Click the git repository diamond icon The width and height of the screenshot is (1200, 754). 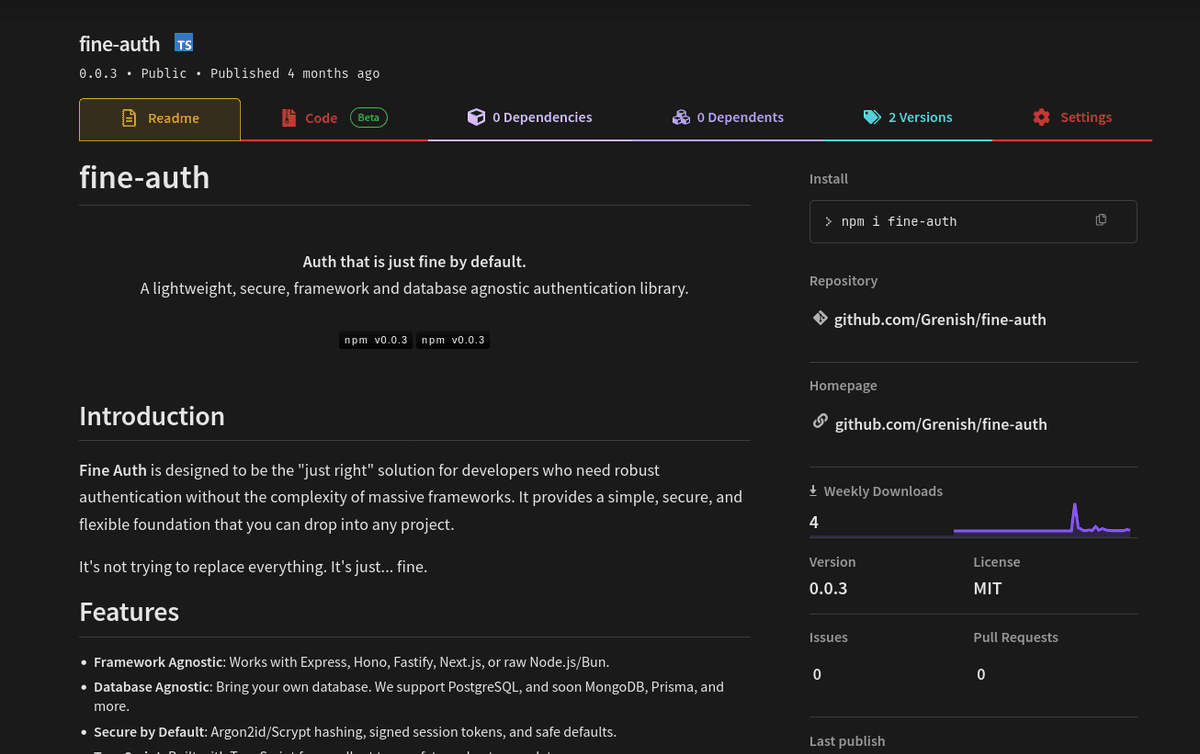820,319
